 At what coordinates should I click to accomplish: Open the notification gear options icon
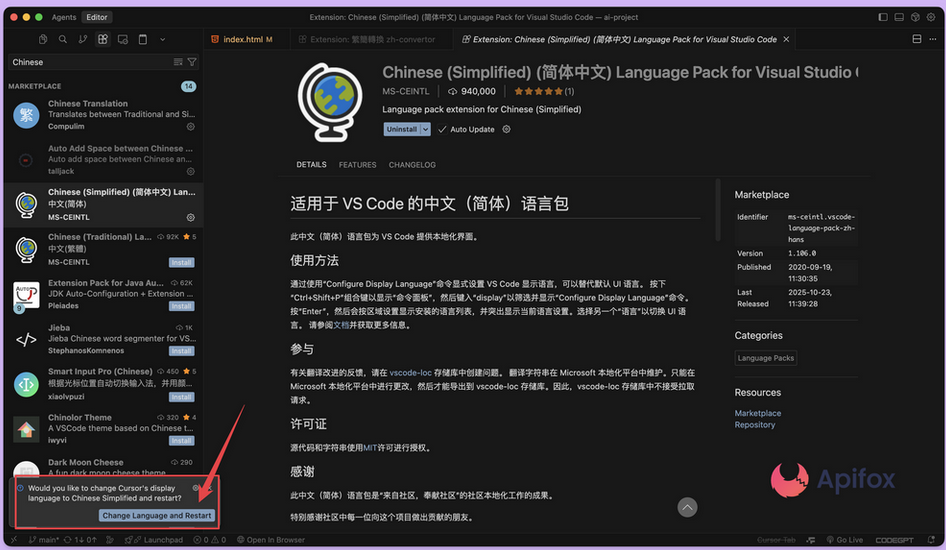tap(195, 488)
